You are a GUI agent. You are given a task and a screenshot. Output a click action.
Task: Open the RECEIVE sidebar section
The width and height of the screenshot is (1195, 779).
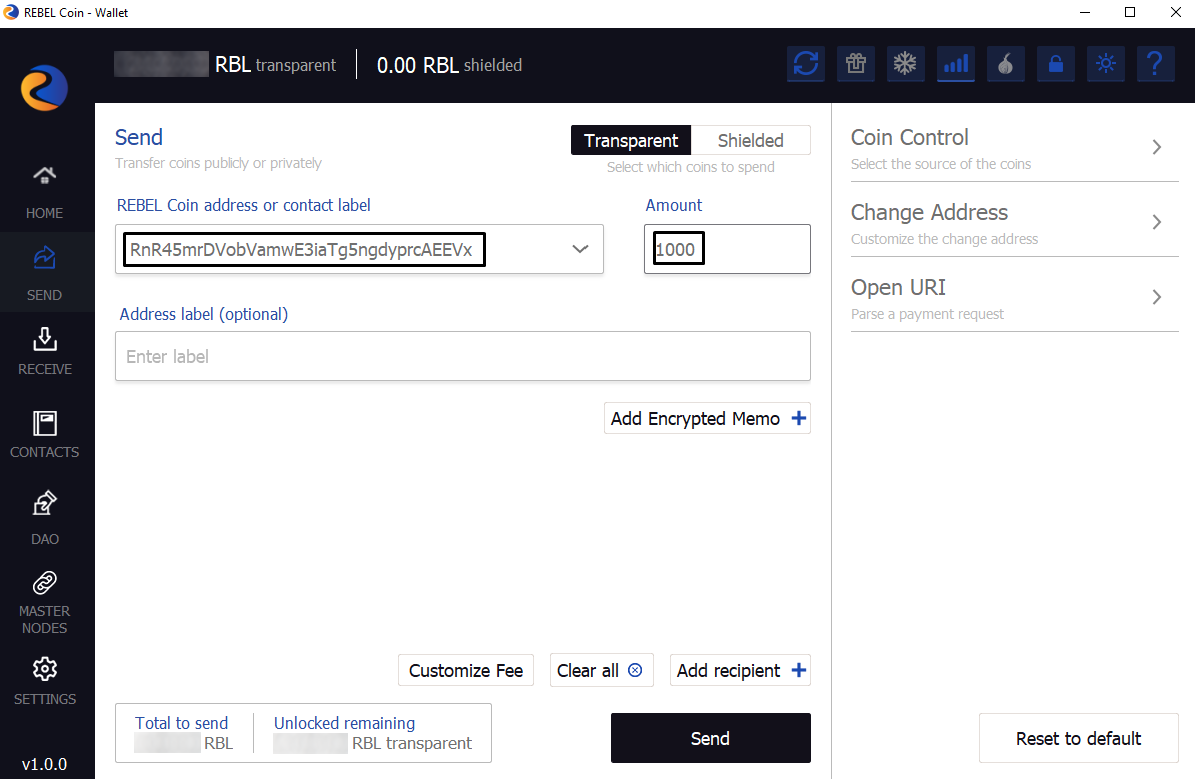tap(44, 351)
